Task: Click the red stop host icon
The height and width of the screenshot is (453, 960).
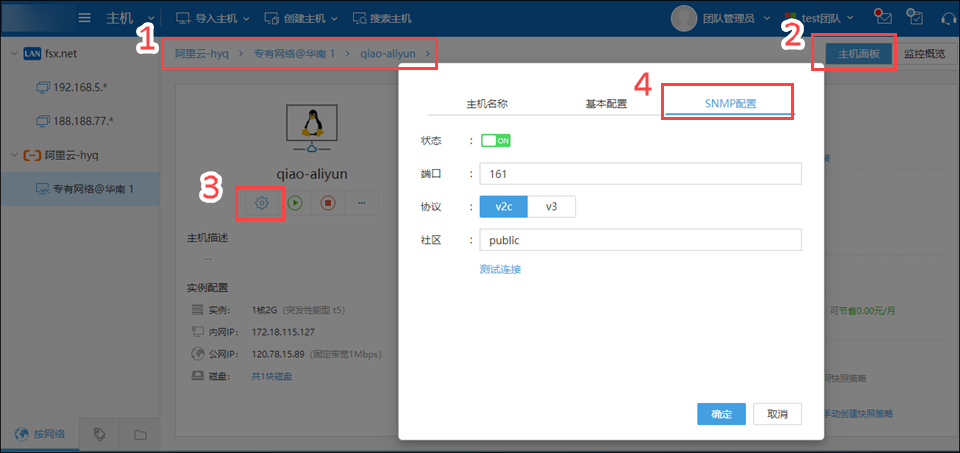Action: click(328, 203)
